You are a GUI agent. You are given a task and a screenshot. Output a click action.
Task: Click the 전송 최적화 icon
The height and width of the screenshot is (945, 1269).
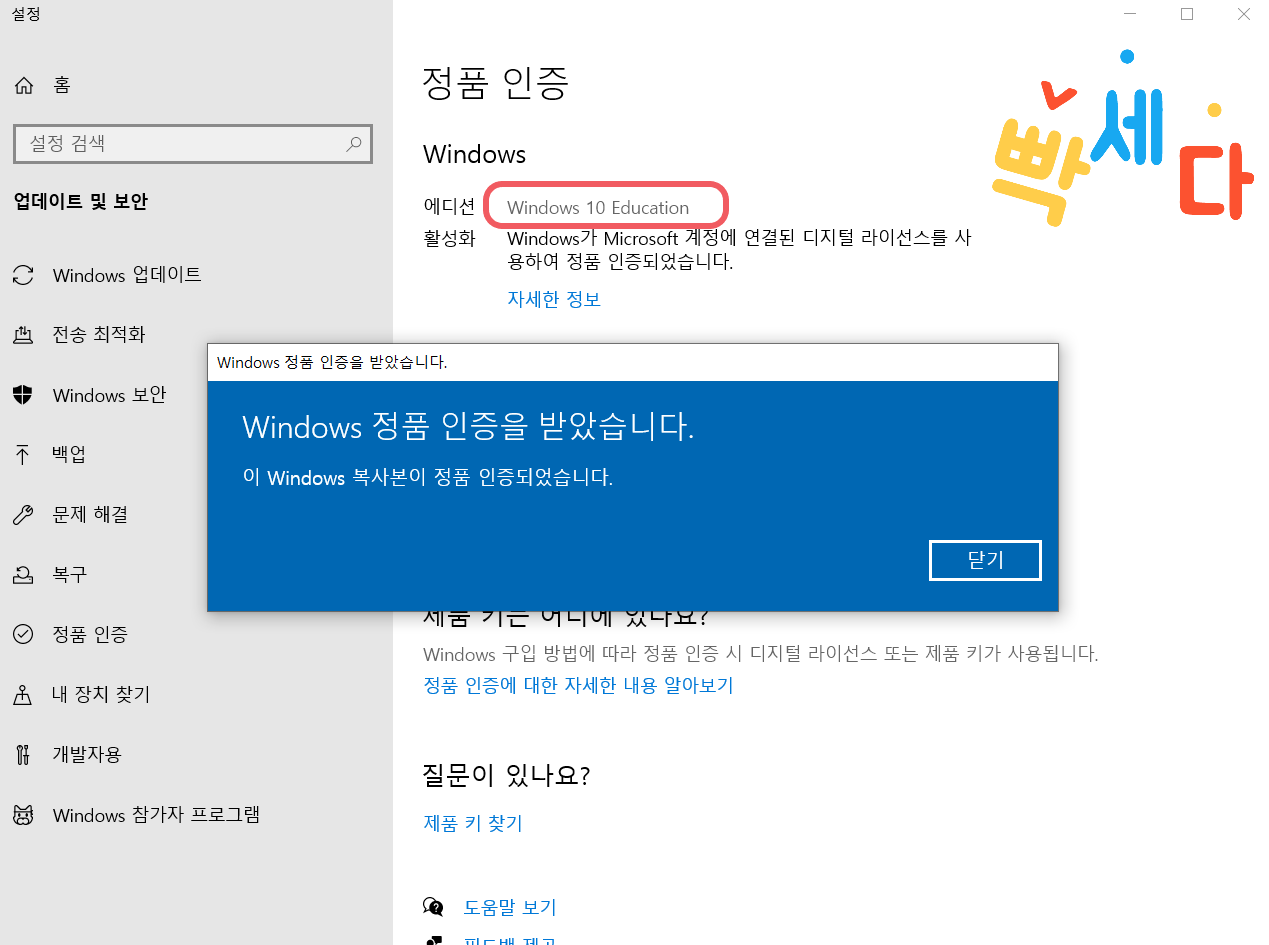point(23,335)
